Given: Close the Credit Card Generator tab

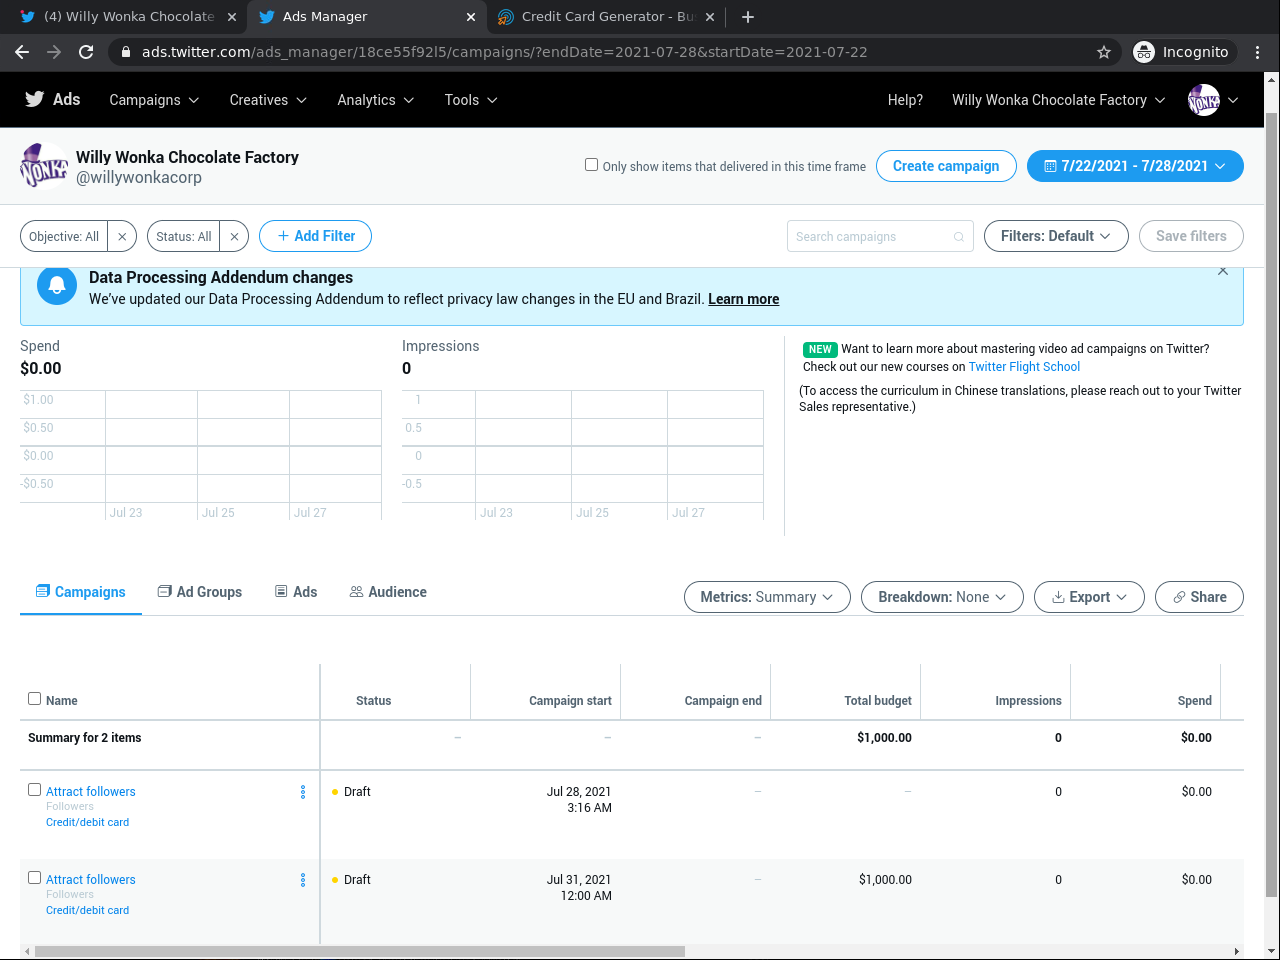Looking at the screenshot, I should (x=710, y=17).
